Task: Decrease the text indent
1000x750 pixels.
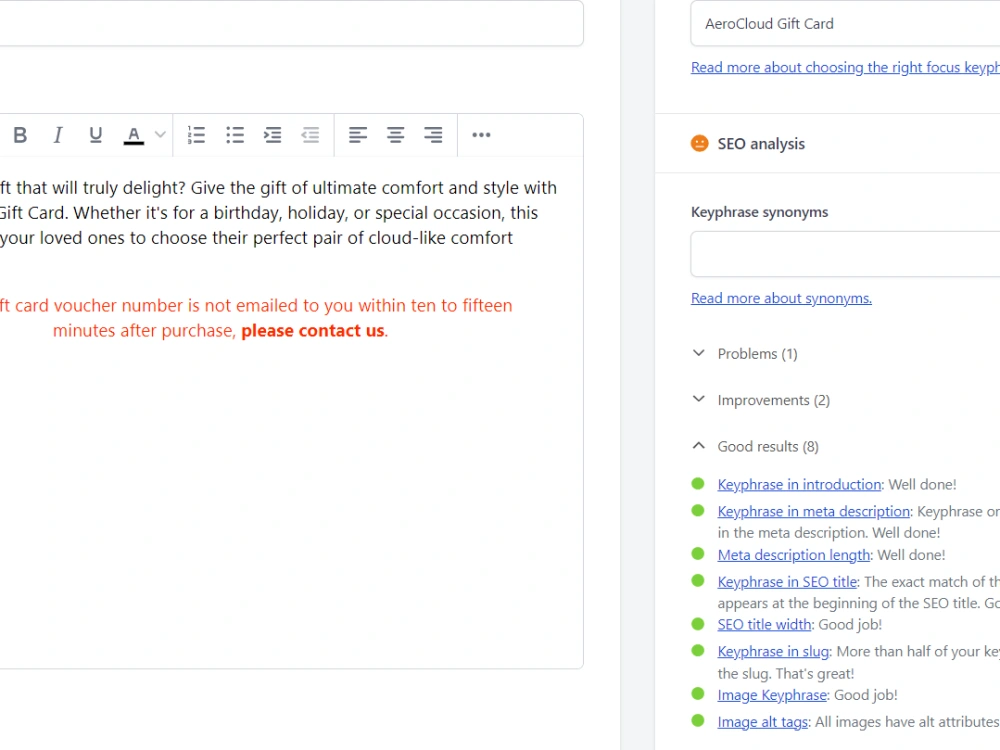Action: [311, 135]
